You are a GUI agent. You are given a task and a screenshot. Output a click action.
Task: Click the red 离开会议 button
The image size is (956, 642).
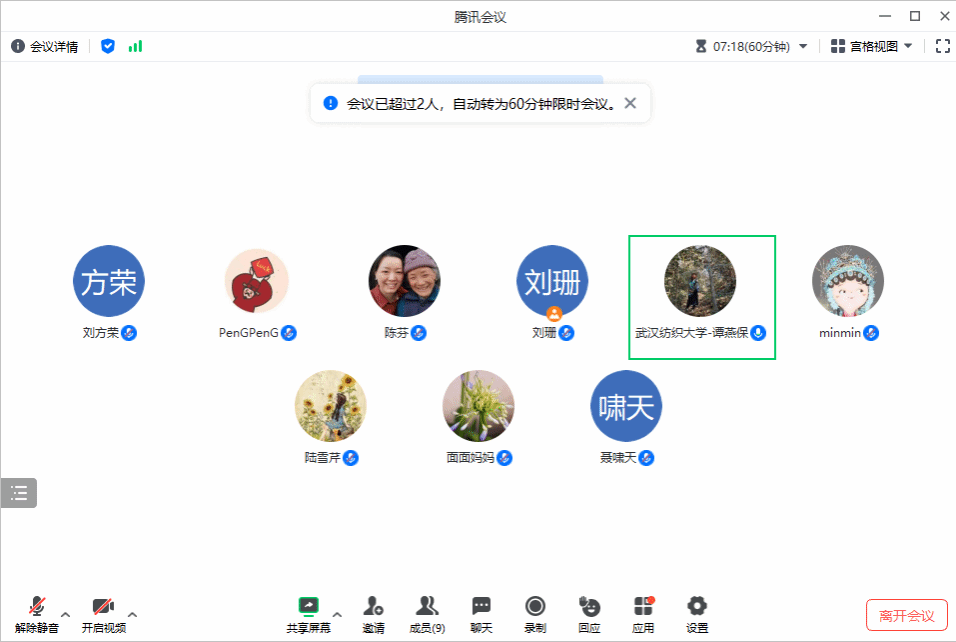(x=906, y=615)
